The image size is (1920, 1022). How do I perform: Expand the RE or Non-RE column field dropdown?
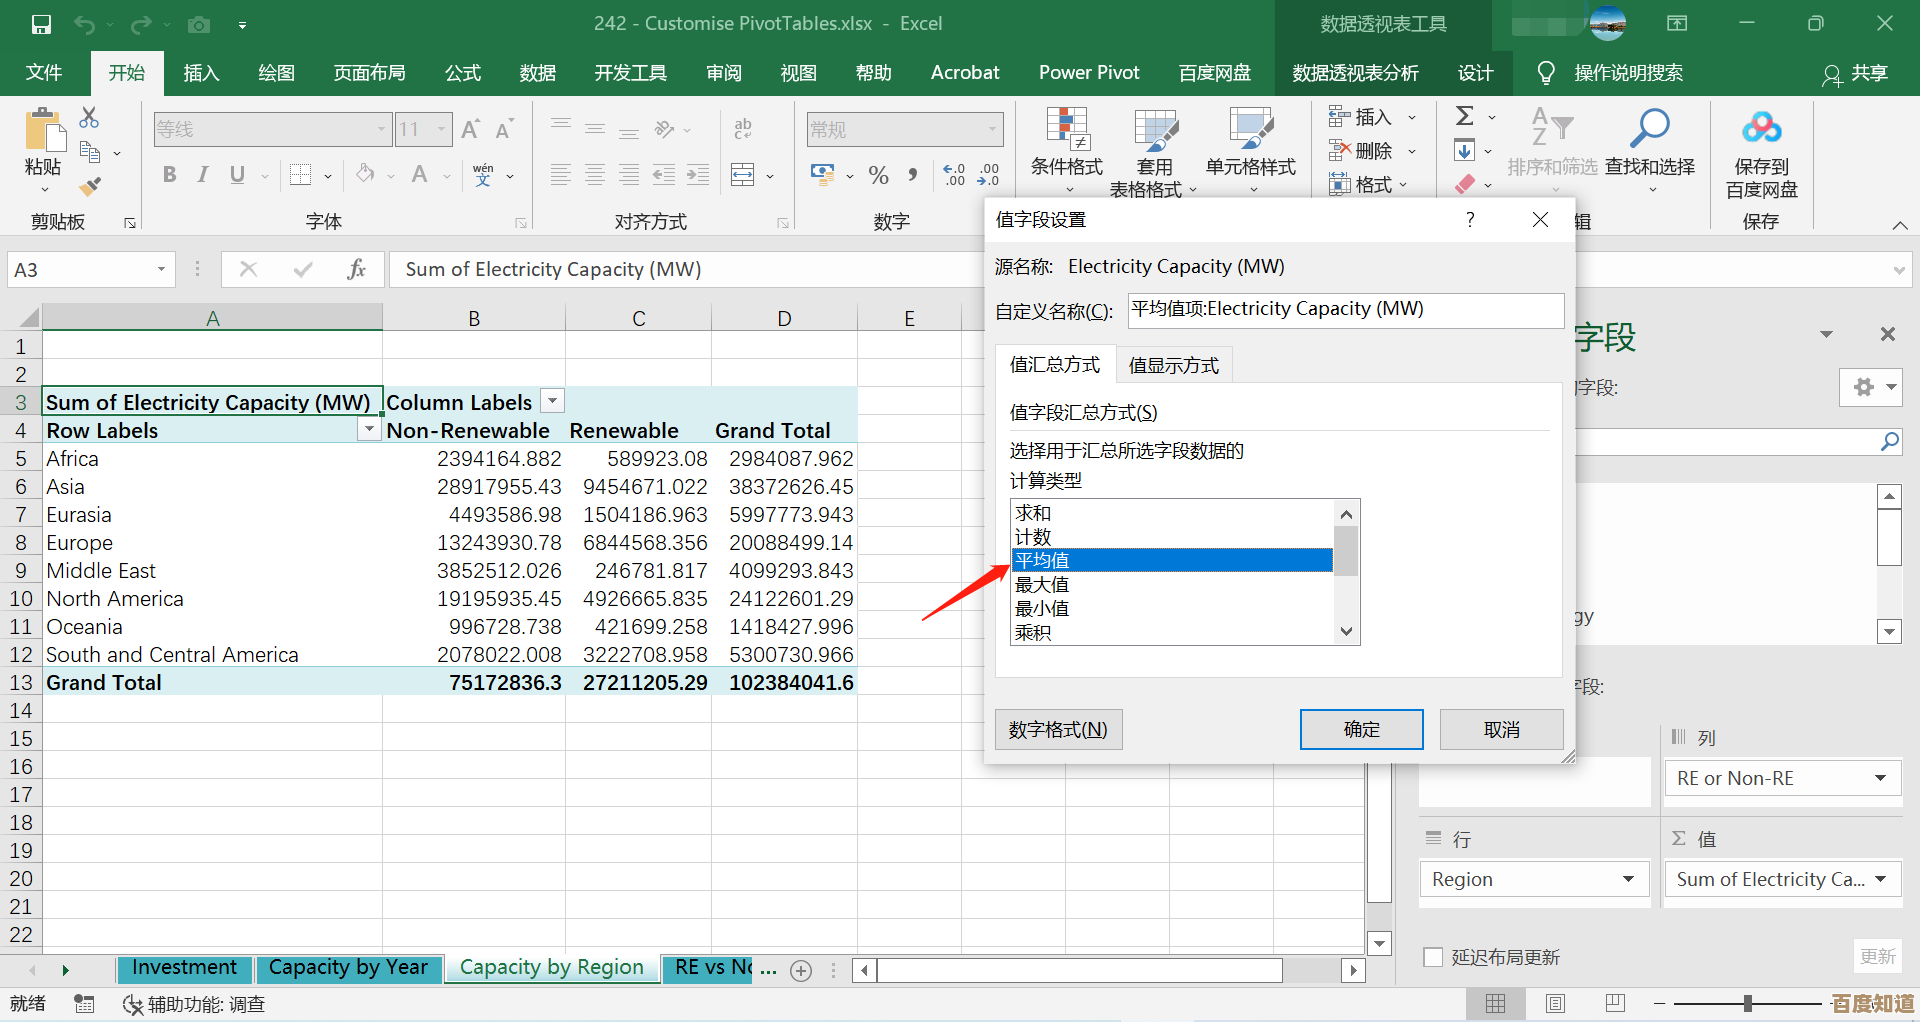tap(1880, 778)
